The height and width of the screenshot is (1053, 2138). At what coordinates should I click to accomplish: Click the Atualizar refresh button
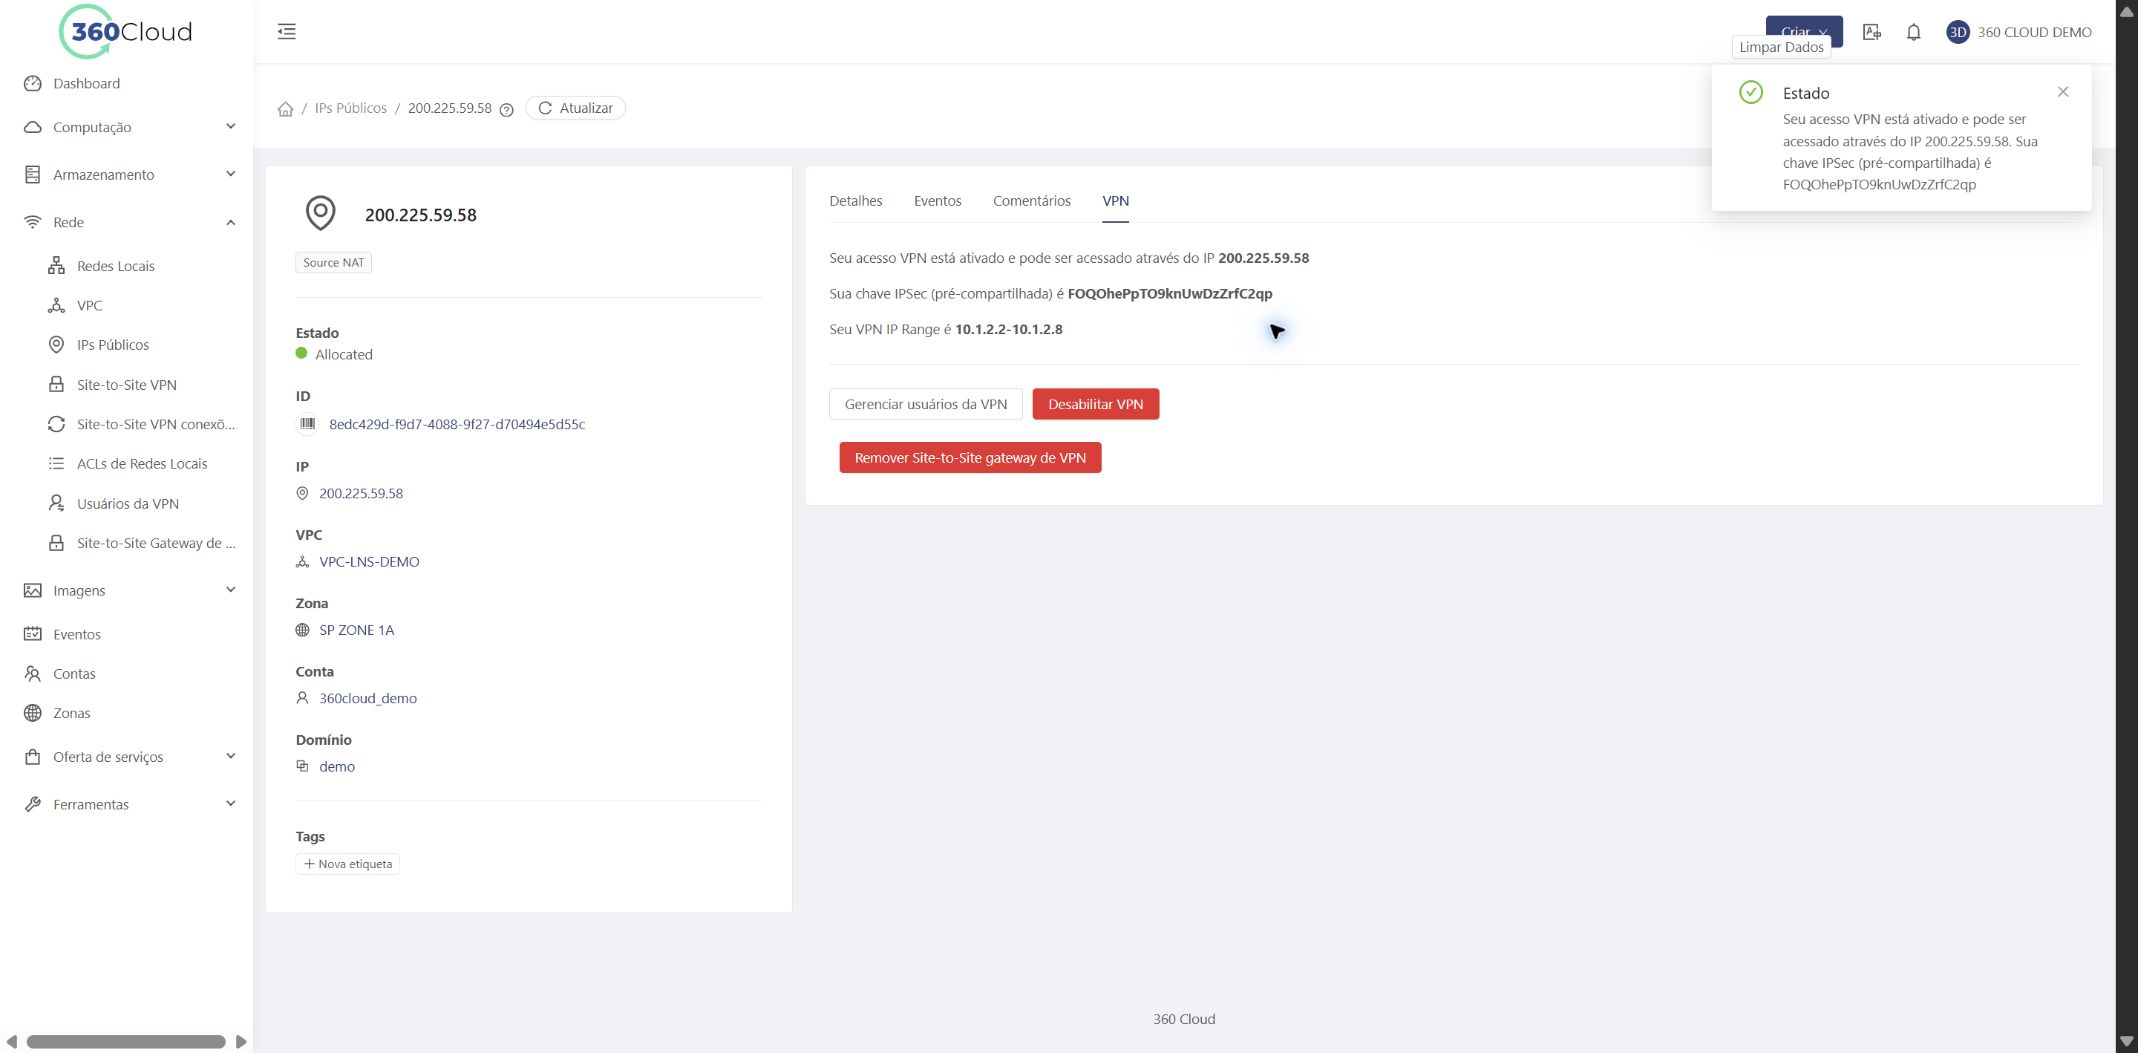575,108
